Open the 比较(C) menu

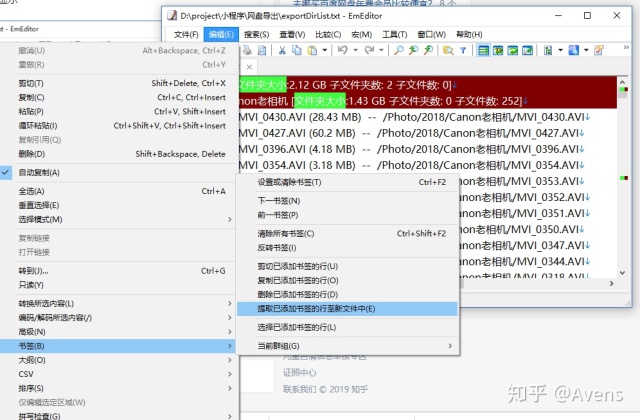[x=328, y=35]
